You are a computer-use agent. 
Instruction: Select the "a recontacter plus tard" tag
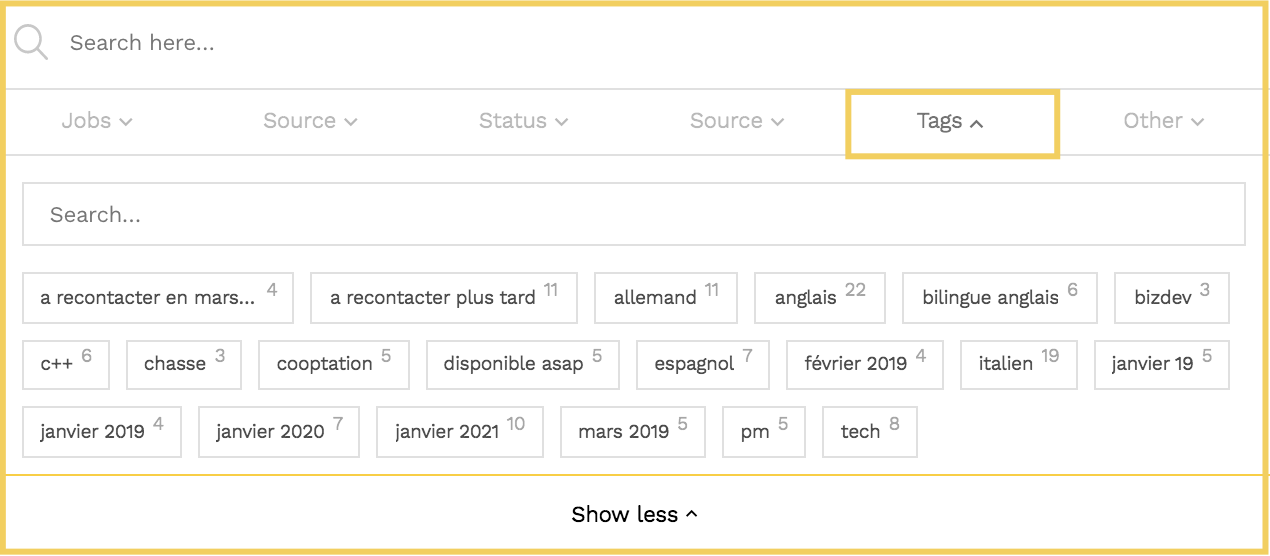click(443, 297)
